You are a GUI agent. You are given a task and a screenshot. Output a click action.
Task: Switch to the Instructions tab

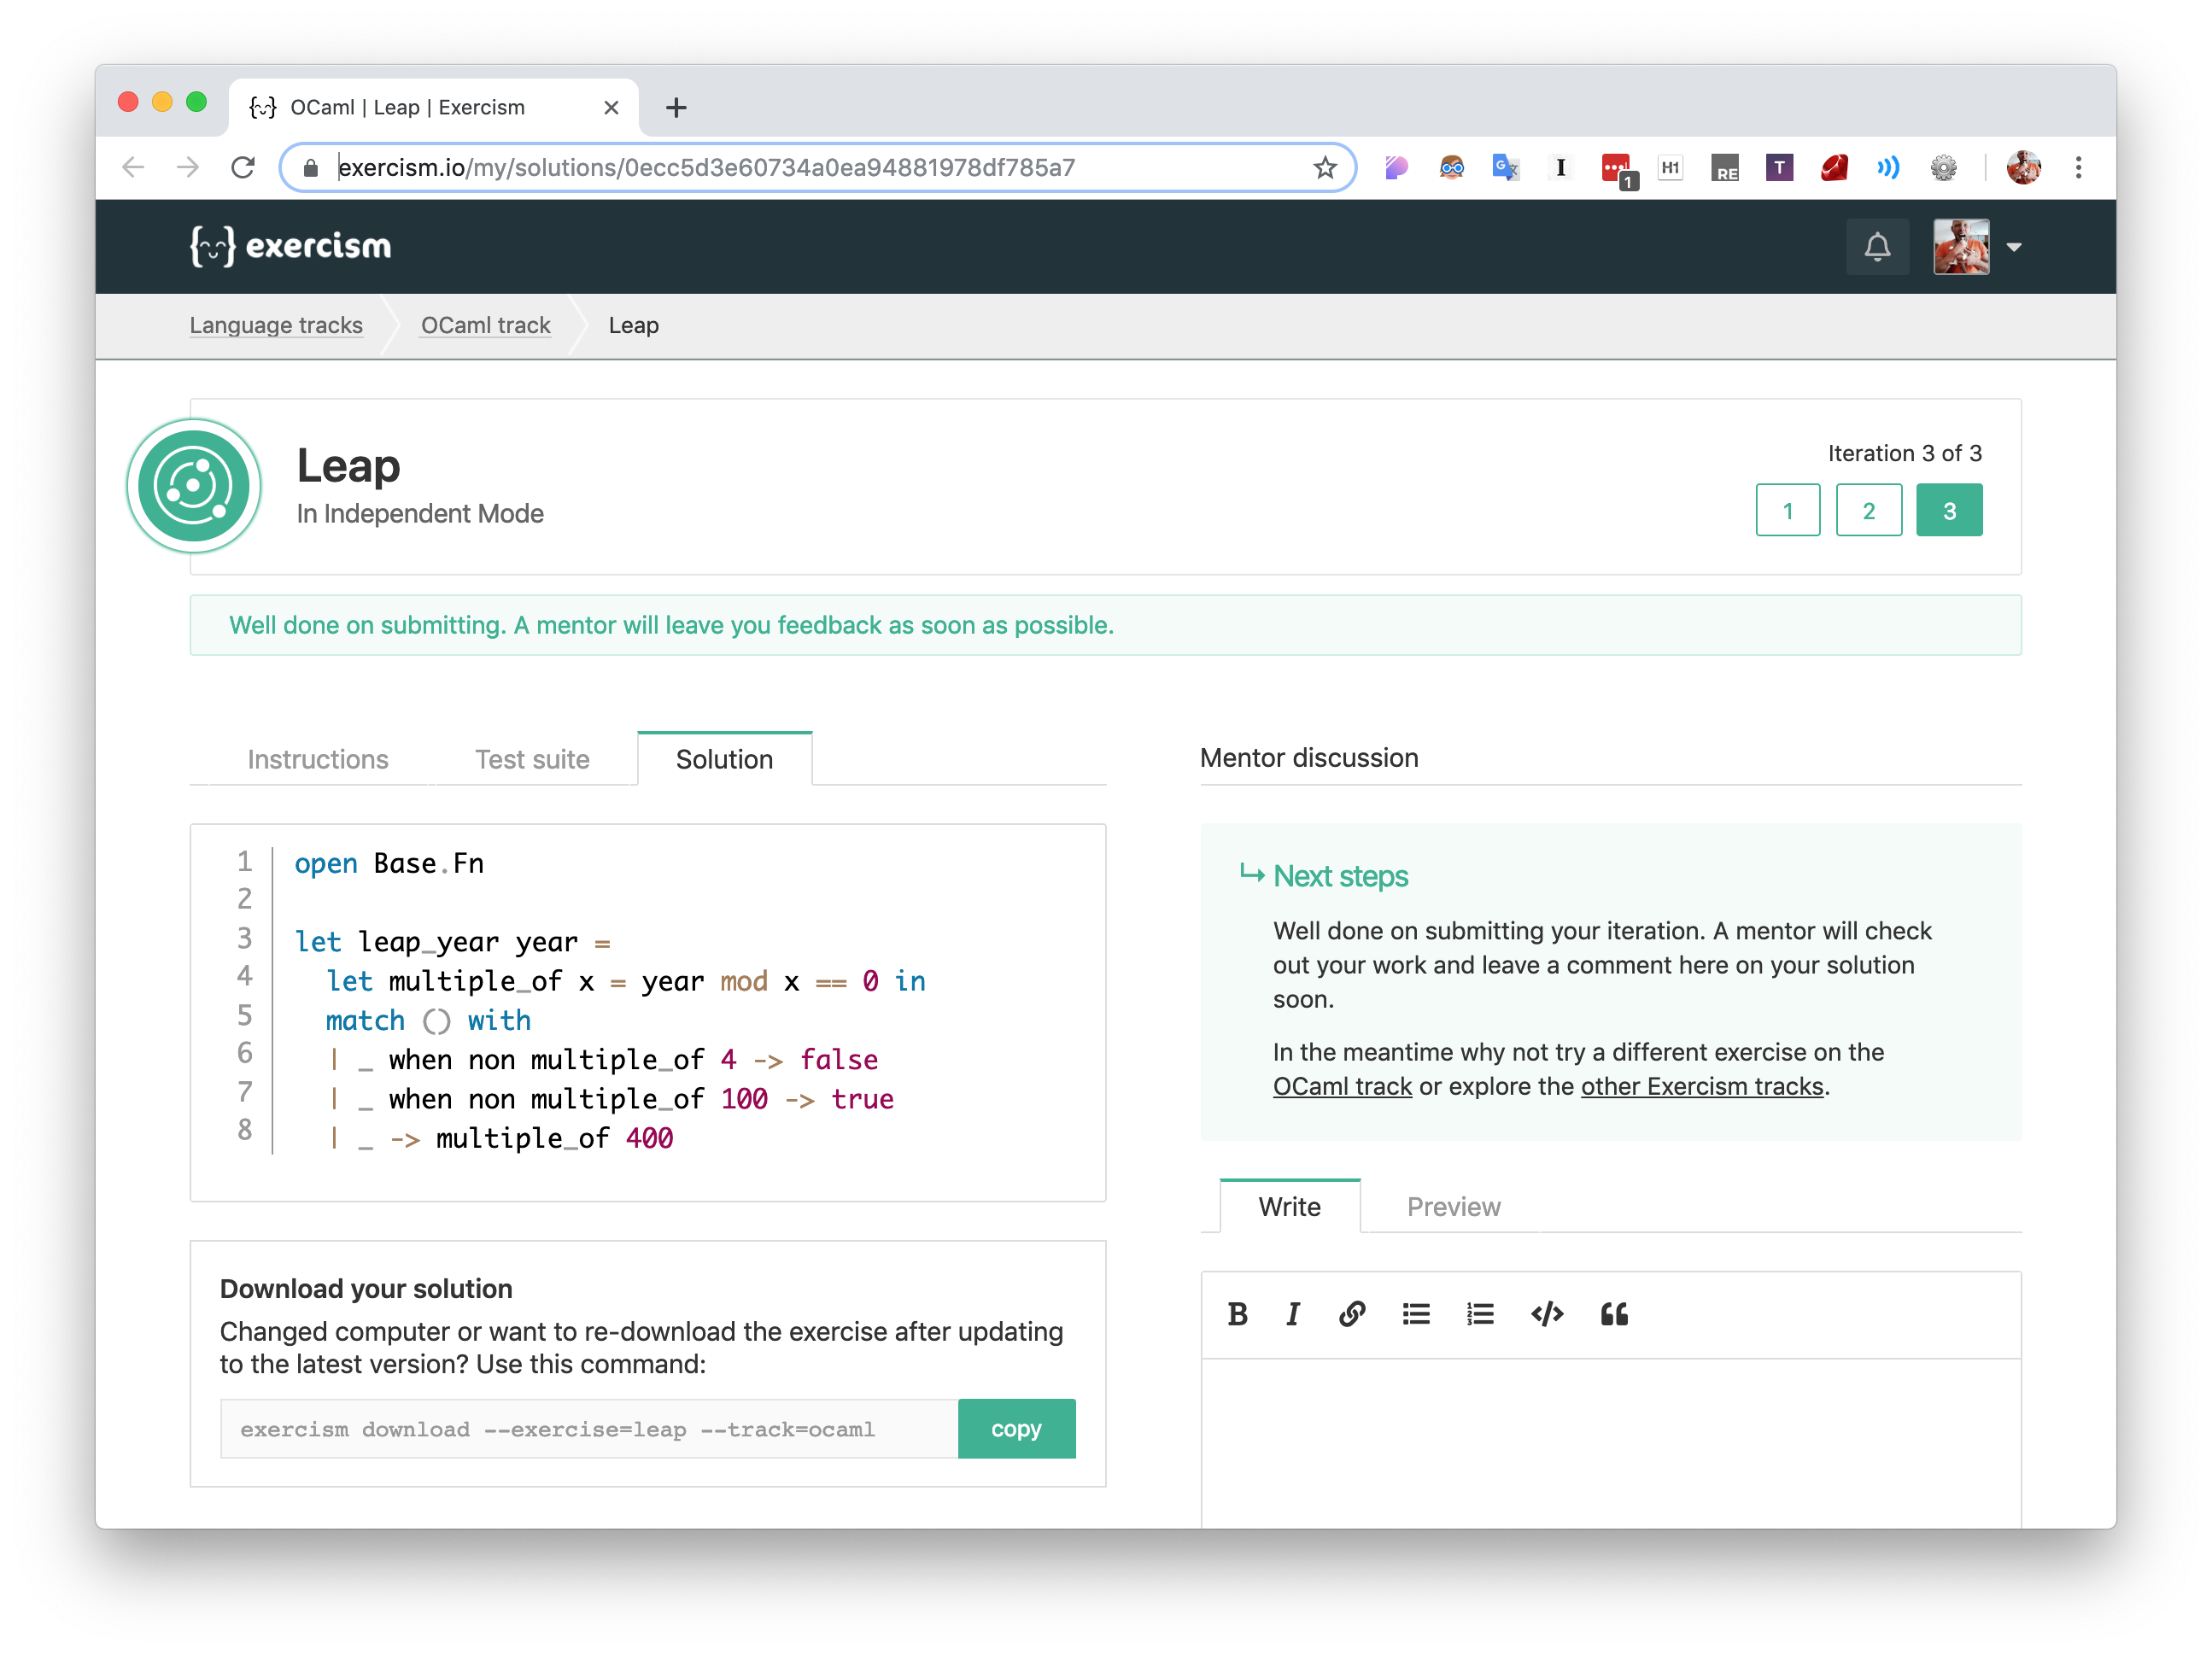[x=318, y=759]
